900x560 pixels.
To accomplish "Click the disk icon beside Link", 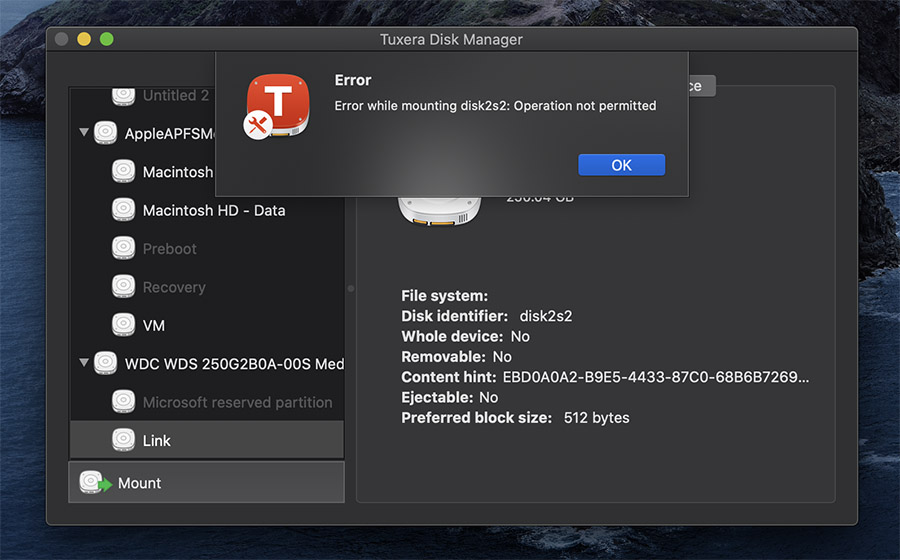I will (123, 440).
